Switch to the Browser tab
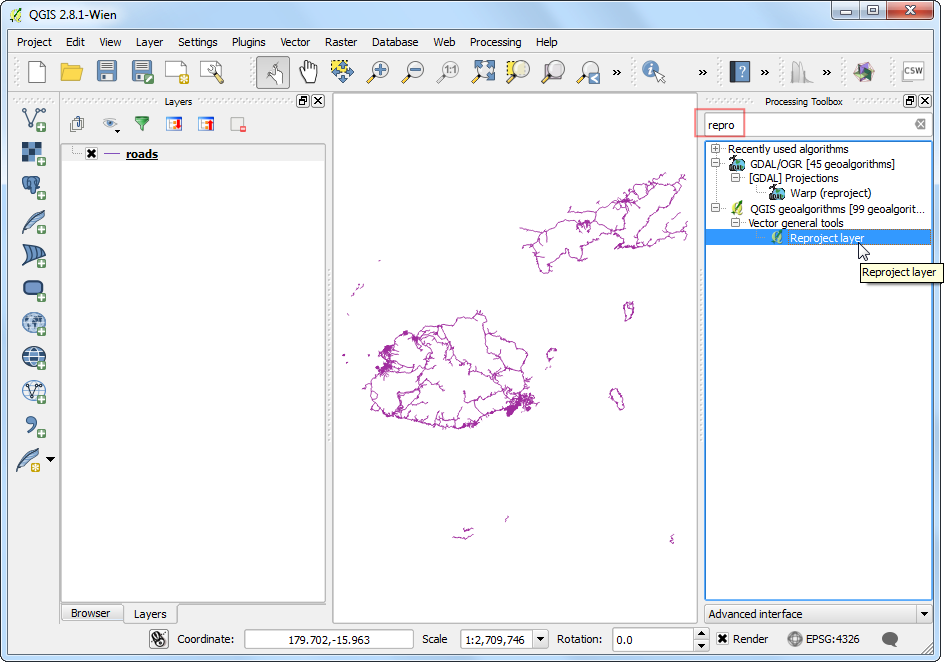Image resolution: width=944 pixels, height=662 pixels. click(x=90, y=613)
